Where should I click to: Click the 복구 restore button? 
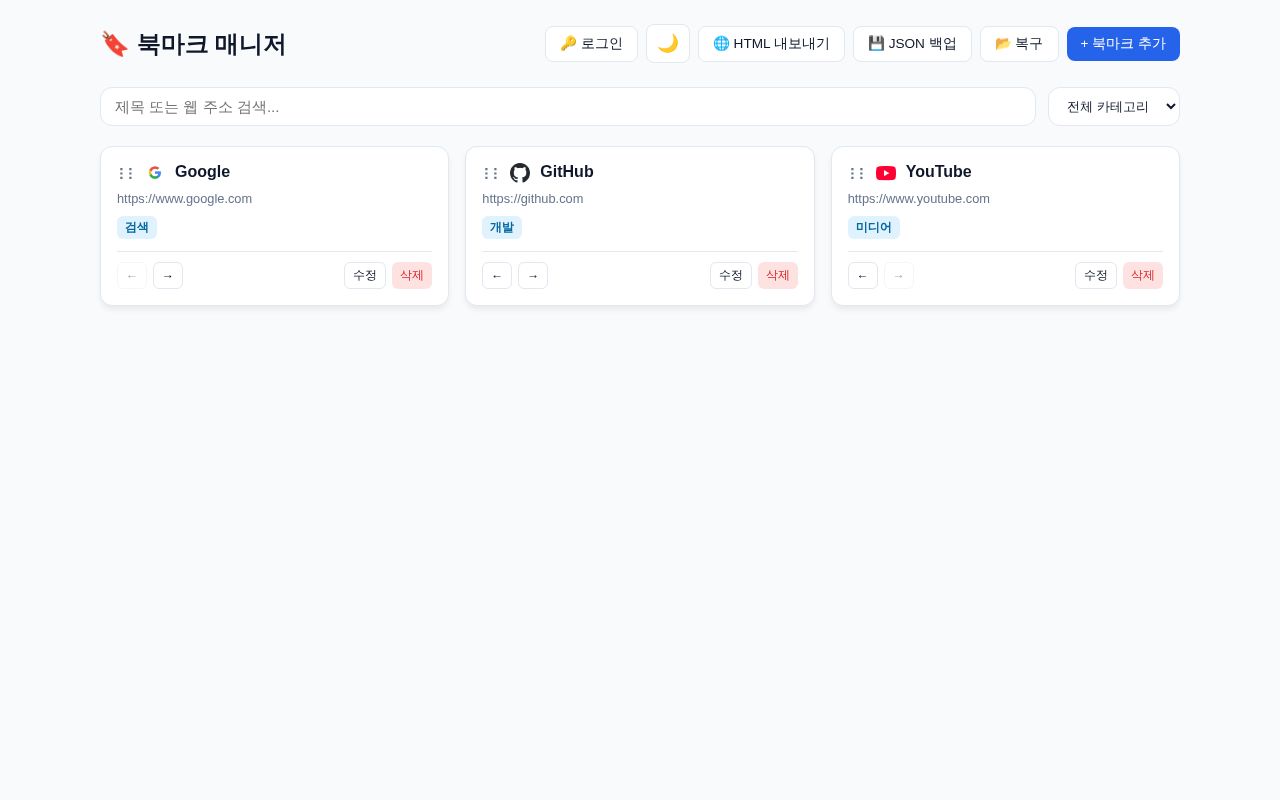coord(1019,44)
